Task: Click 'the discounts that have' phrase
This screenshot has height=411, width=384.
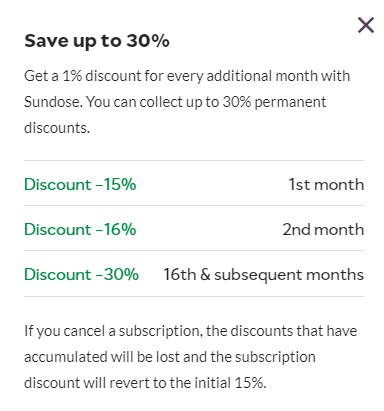Action: coord(282,331)
